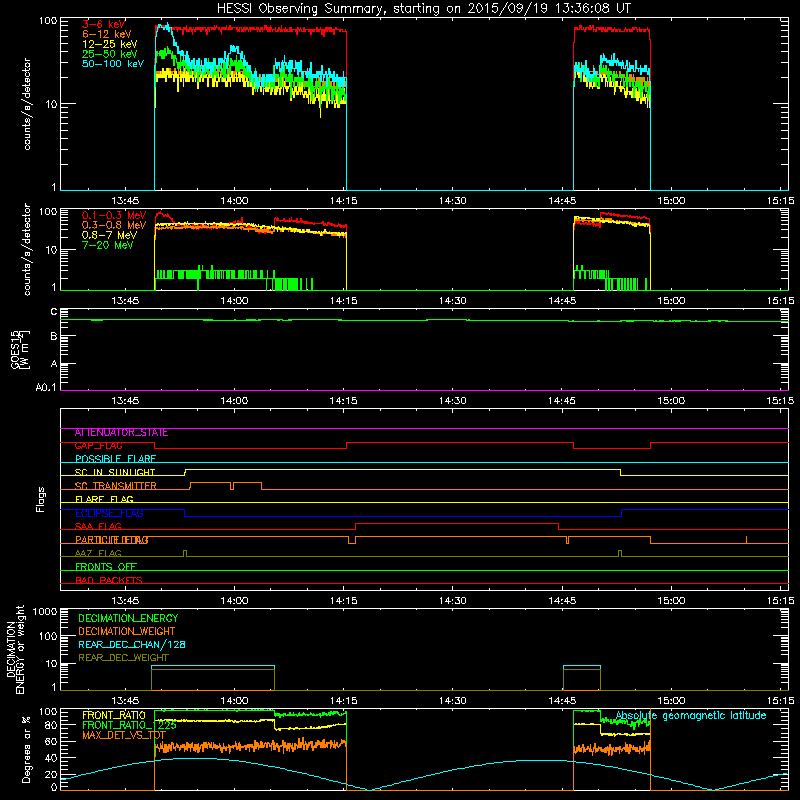The width and height of the screenshot is (800, 800).
Task: Click "counts/s/detector" axis label of the MeV panel
Action: (27, 250)
